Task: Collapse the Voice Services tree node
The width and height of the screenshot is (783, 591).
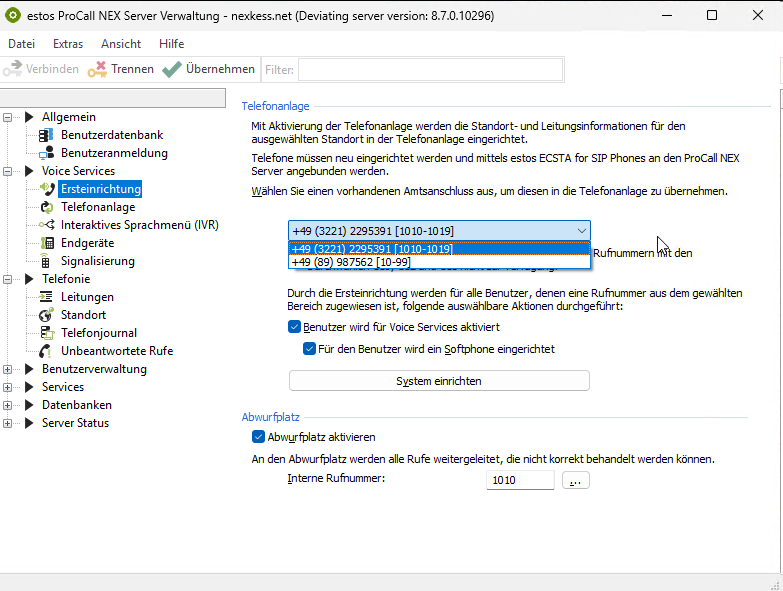Action: click(9, 171)
